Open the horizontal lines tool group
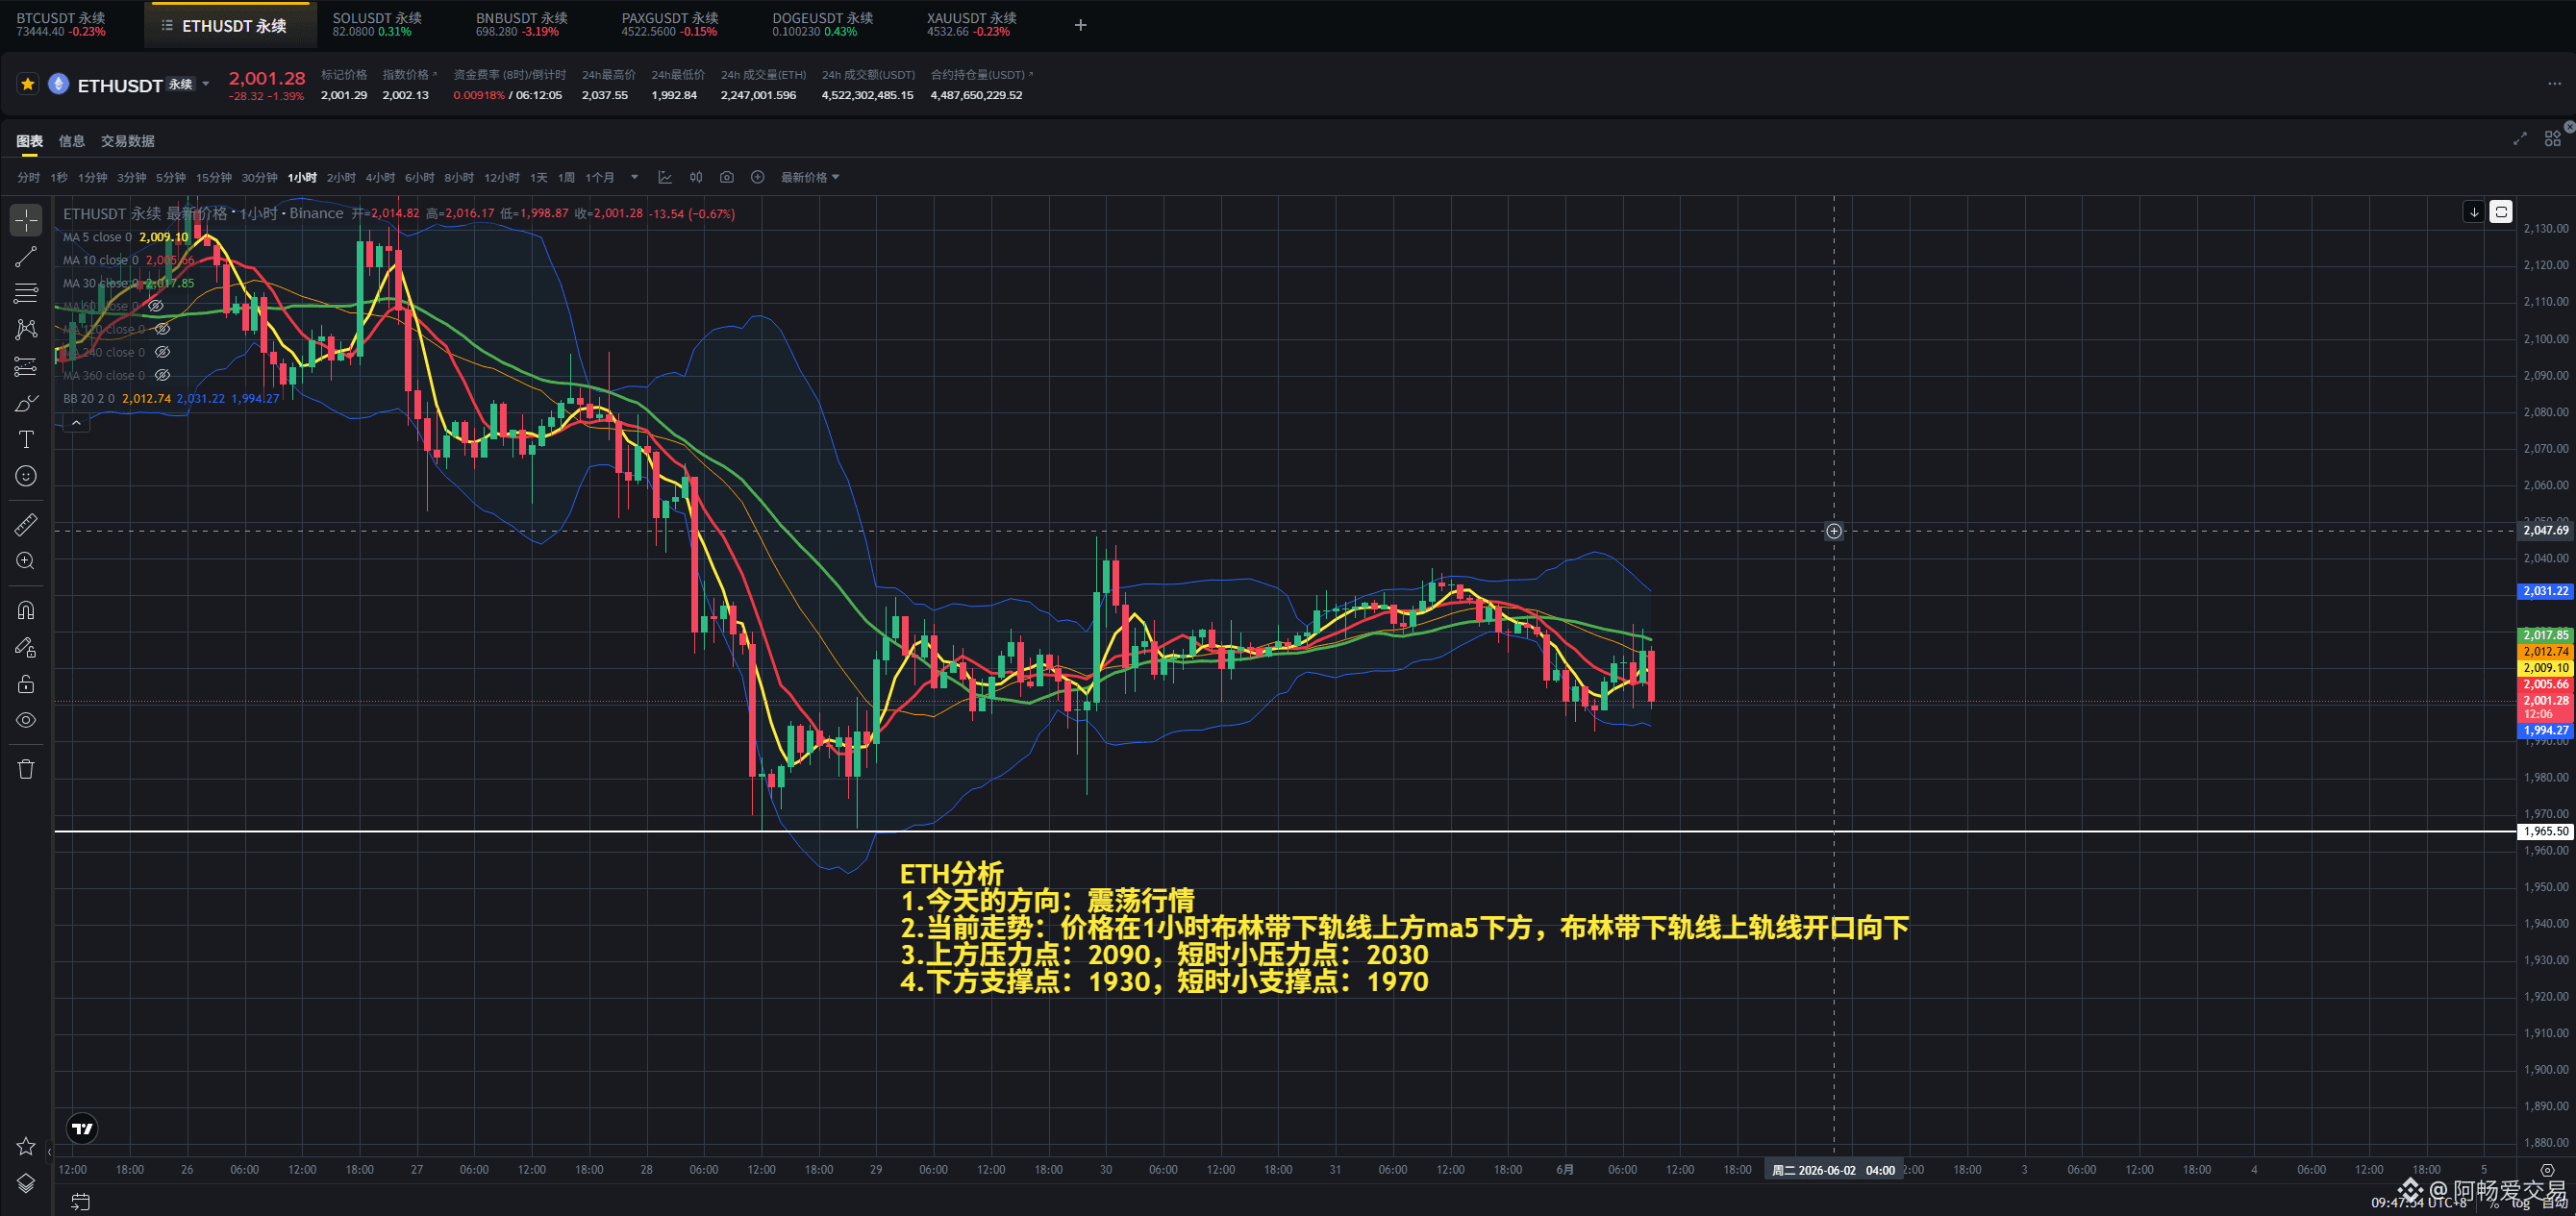Image resolution: width=2576 pixels, height=1216 pixels. point(26,293)
